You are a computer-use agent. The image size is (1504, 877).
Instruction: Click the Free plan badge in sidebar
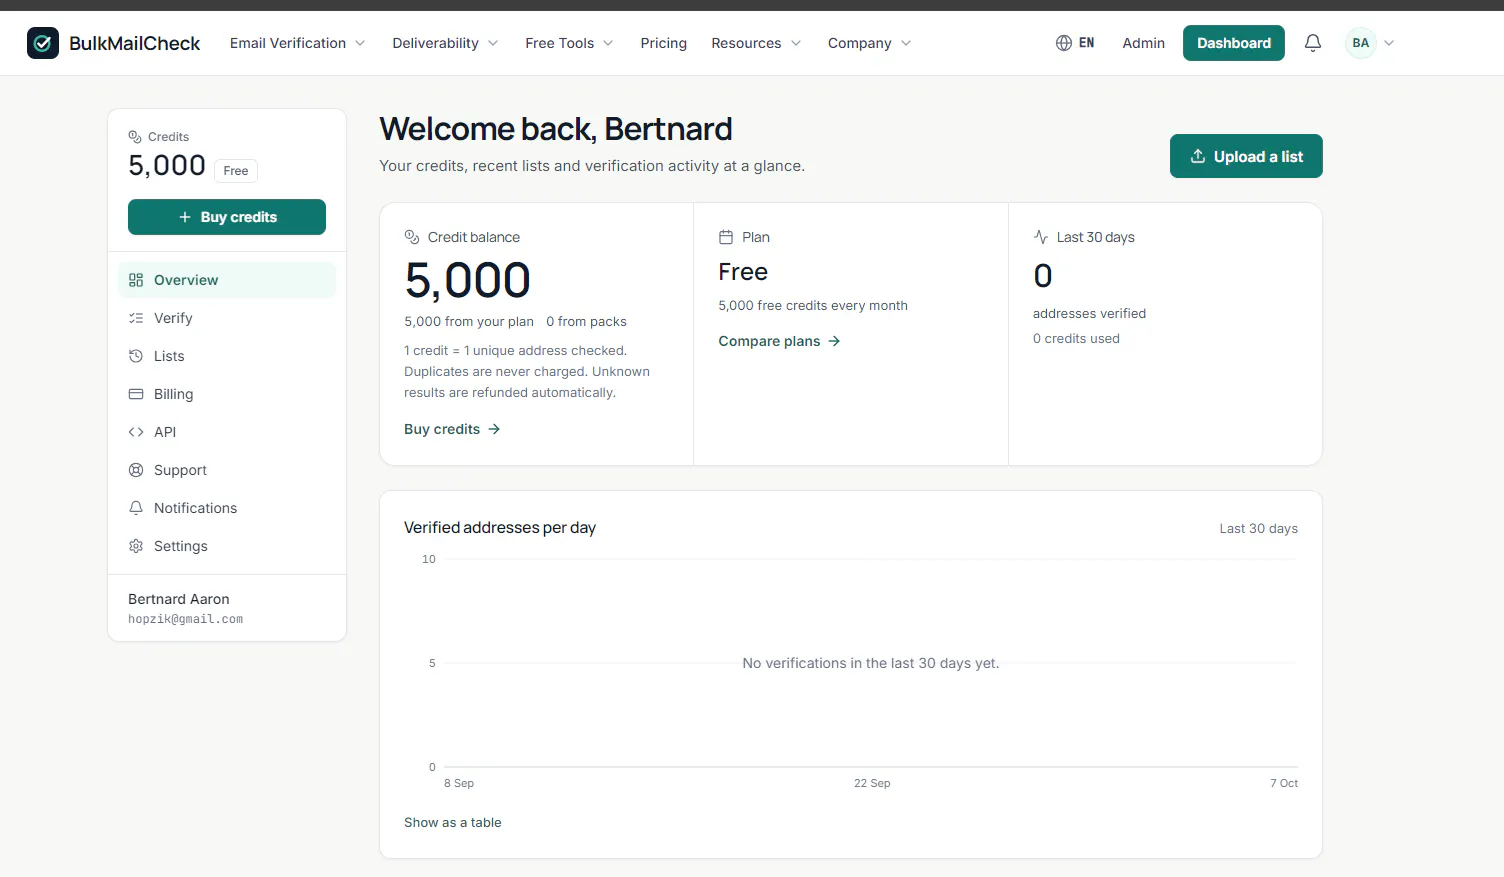pyautogui.click(x=236, y=171)
